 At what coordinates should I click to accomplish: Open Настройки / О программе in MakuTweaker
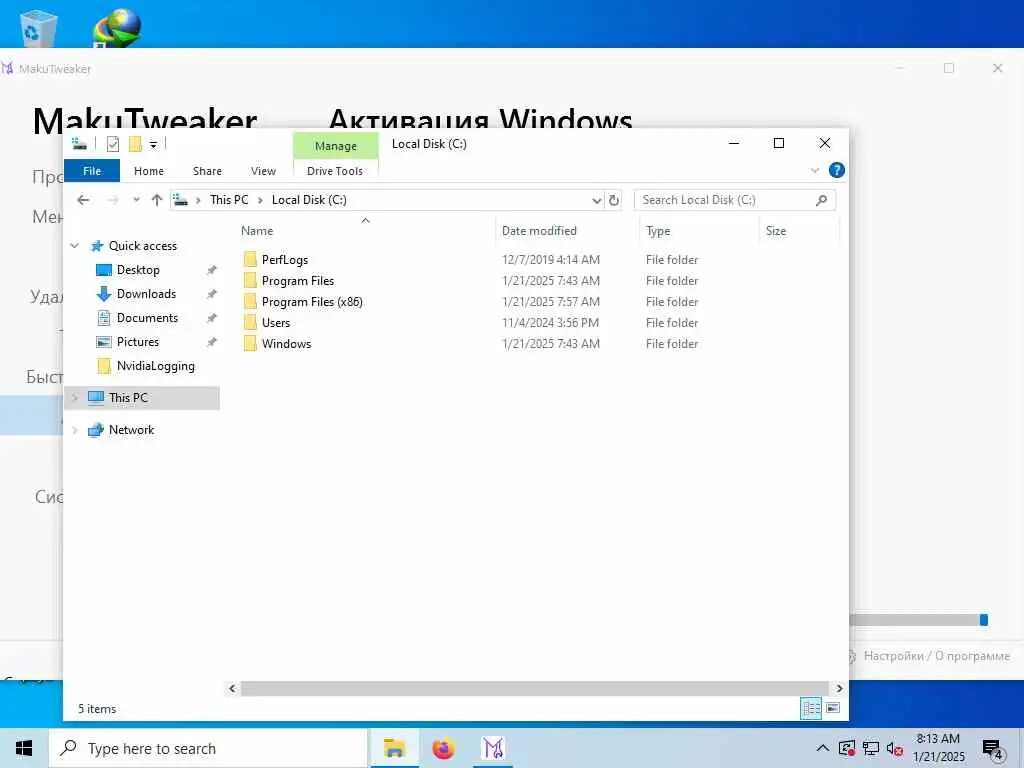pos(936,656)
